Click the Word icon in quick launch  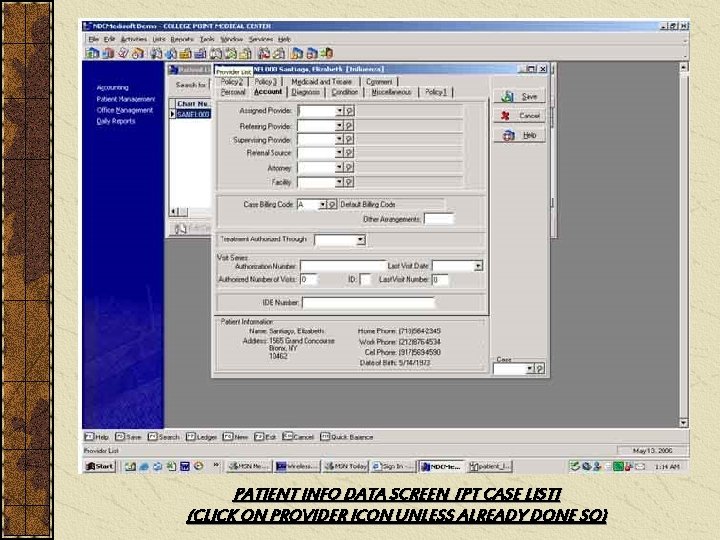click(x=185, y=467)
